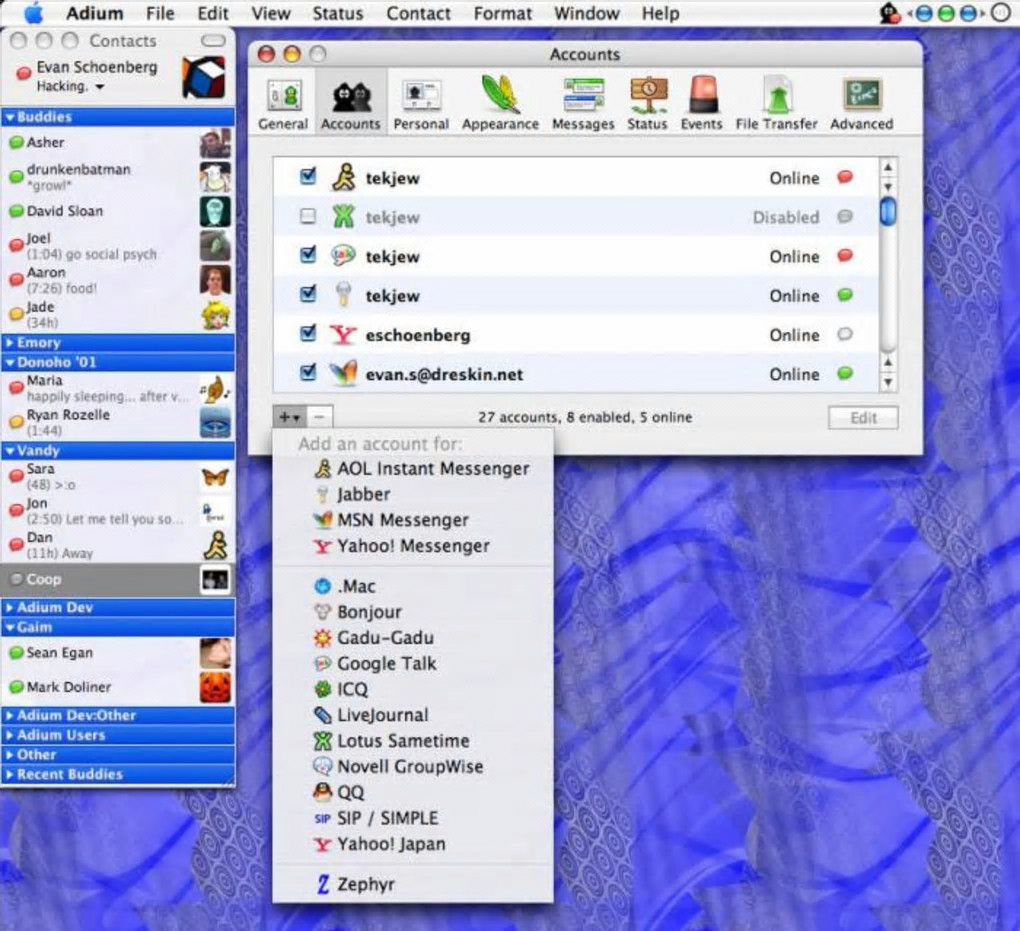Enable the disabled Lotus Sametime tekjew account
The image size is (1020, 931).
pyautogui.click(x=308, y=216)
